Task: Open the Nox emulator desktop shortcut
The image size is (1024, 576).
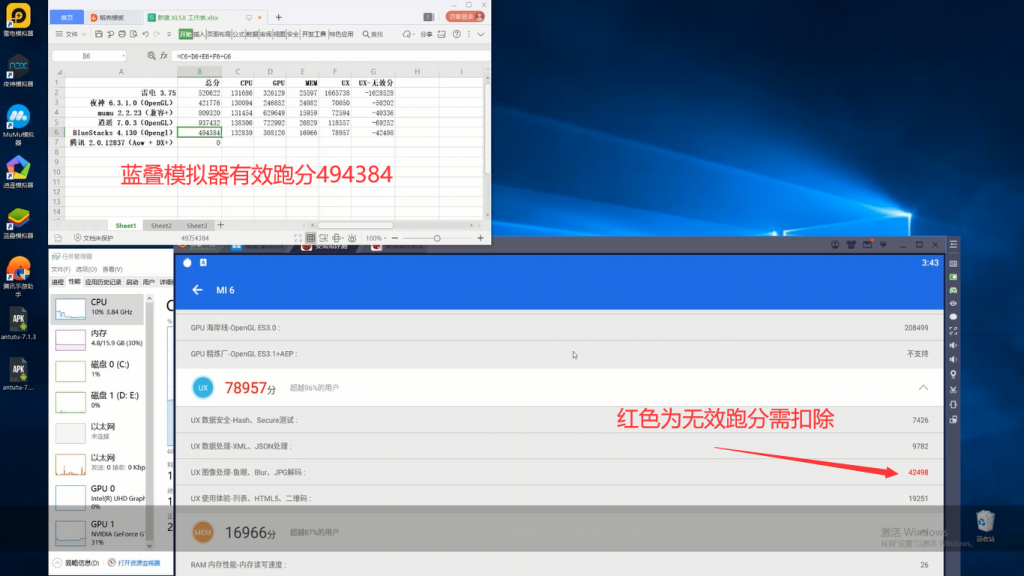Action: (18, 71)
